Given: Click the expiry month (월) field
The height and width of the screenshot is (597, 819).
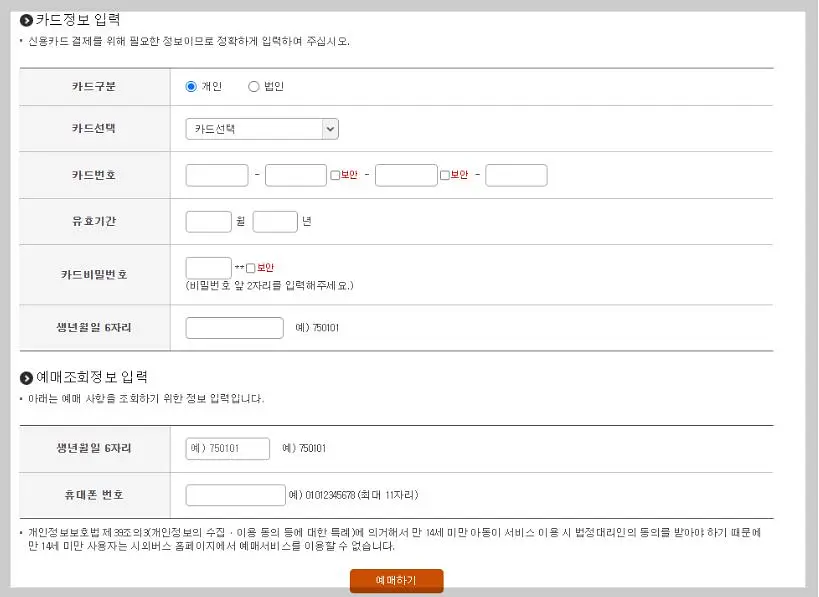Looking at the screenshot, I should click(x=208, y=221).
